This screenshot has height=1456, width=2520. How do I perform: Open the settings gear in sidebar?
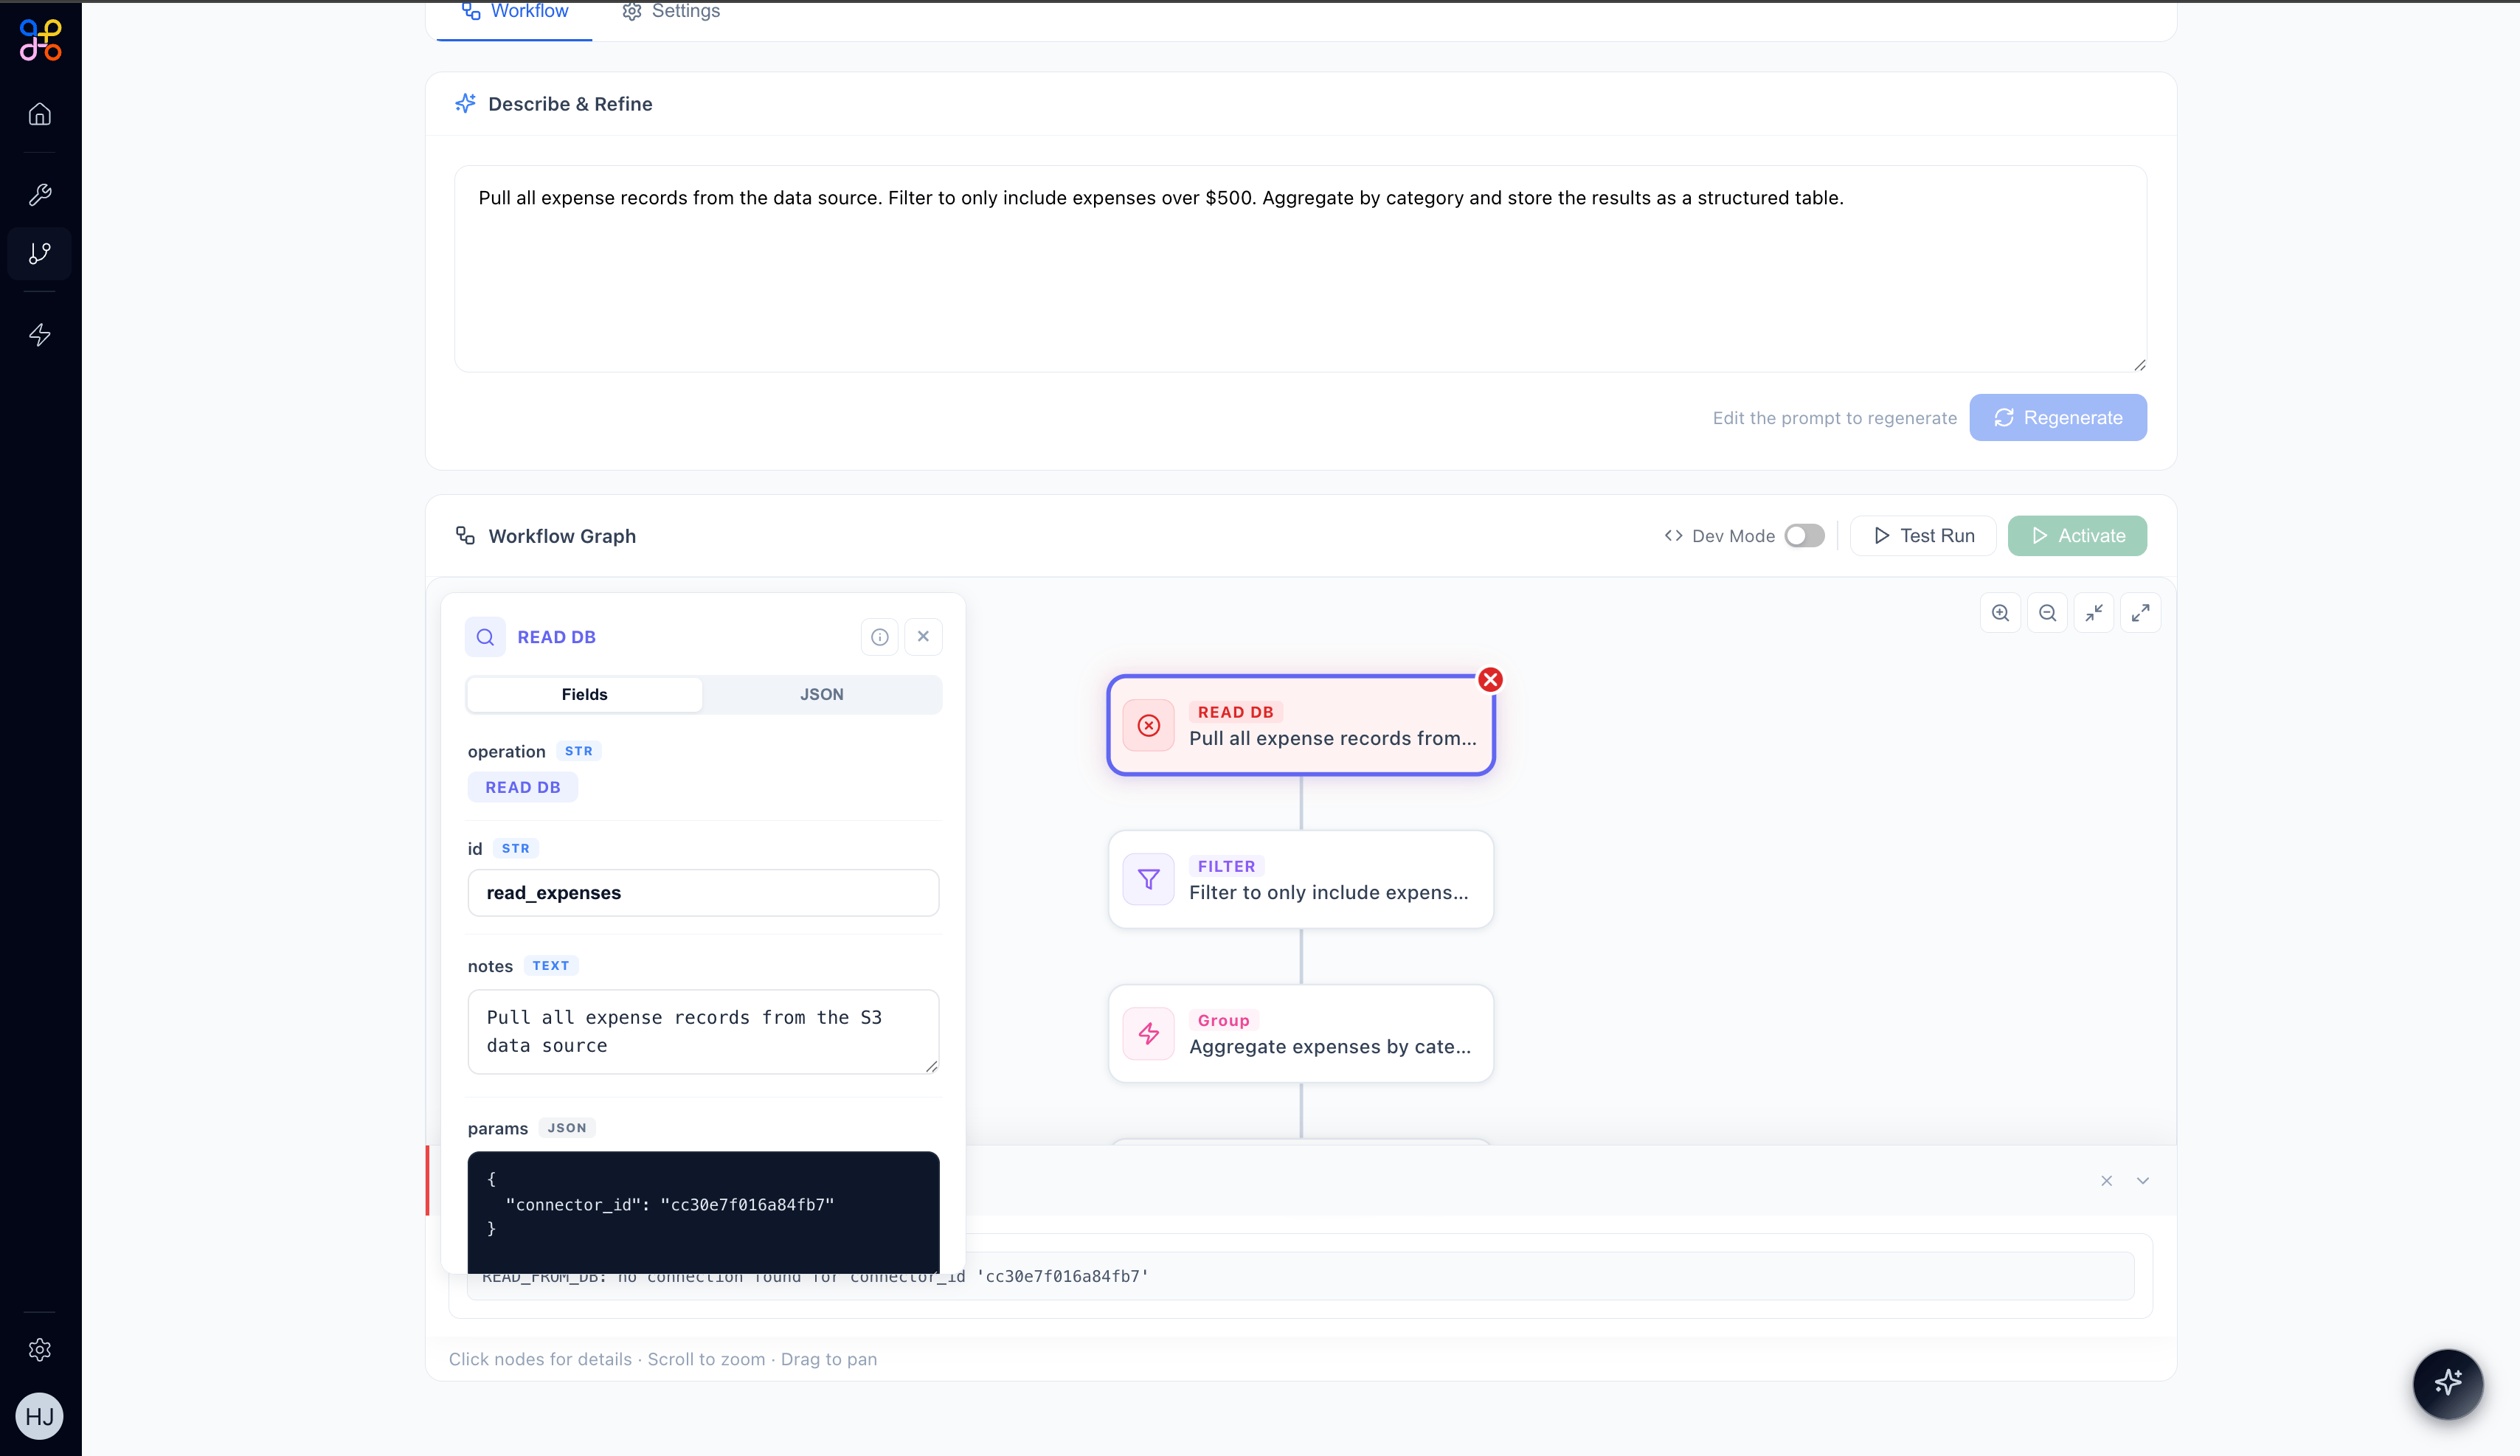(x=40, y=1350)
